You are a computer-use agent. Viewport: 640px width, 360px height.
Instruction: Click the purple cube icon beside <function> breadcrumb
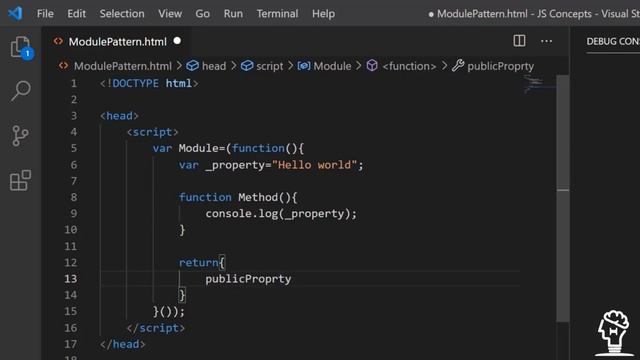[372, 66]
